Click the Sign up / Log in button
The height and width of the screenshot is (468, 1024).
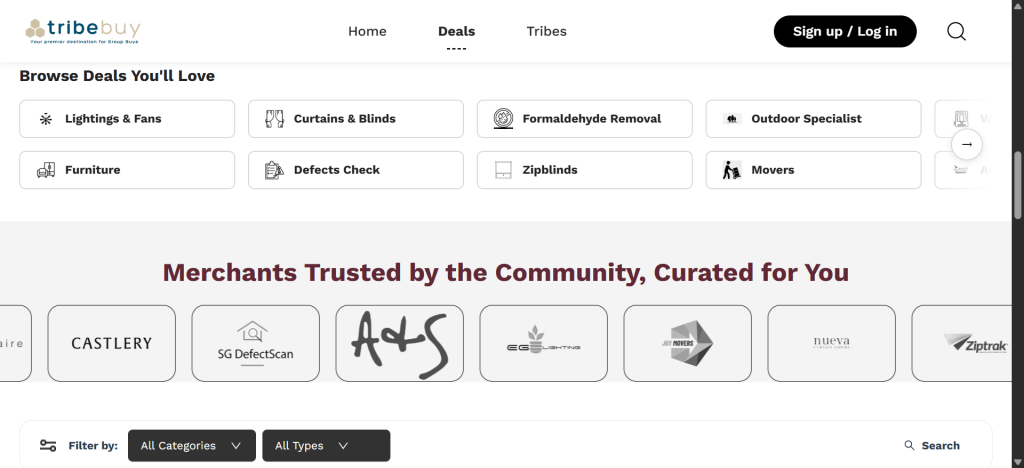point(845,31)
